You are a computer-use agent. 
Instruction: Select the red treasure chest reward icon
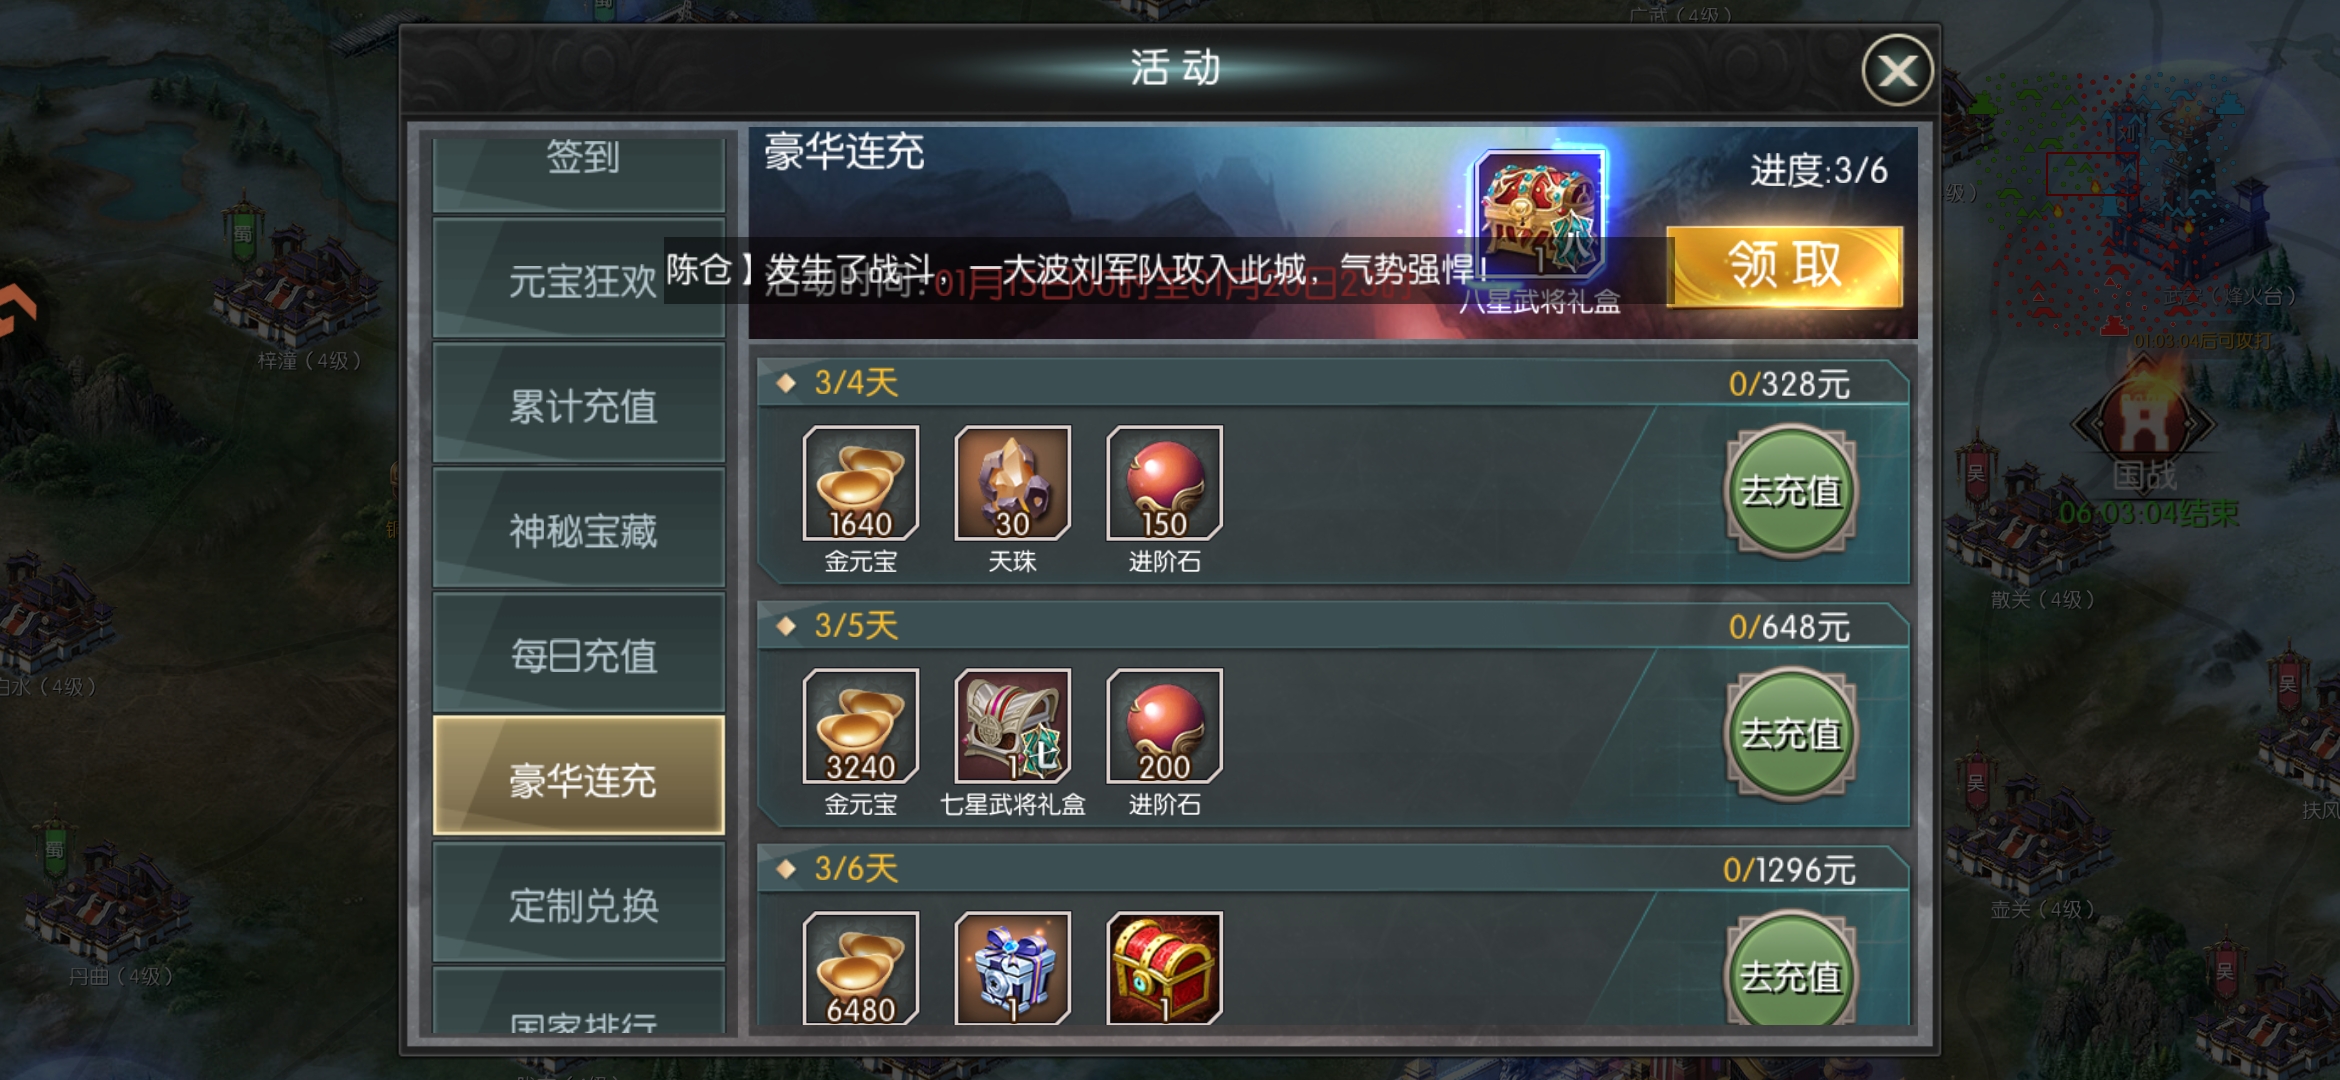coord(1164,968)
